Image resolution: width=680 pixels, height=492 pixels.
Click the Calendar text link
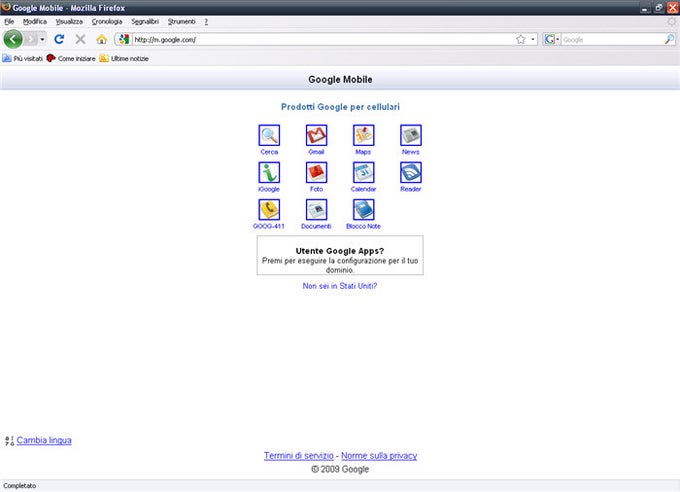(363, 189)
